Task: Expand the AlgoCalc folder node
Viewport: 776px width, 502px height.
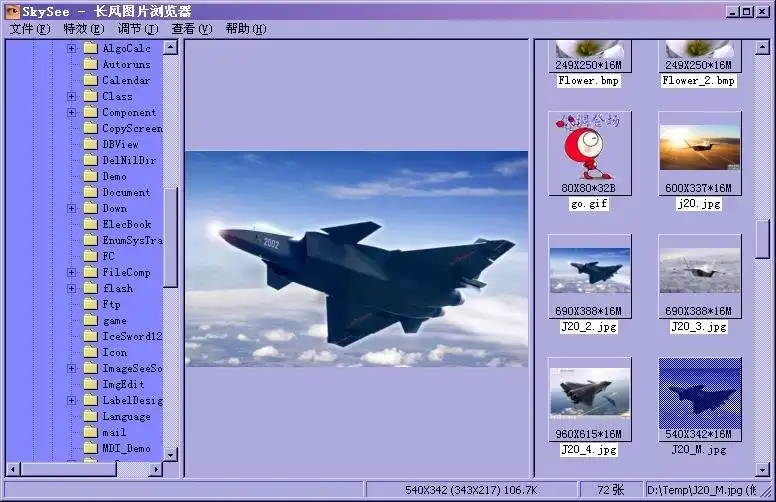Action: click(72, 48)
